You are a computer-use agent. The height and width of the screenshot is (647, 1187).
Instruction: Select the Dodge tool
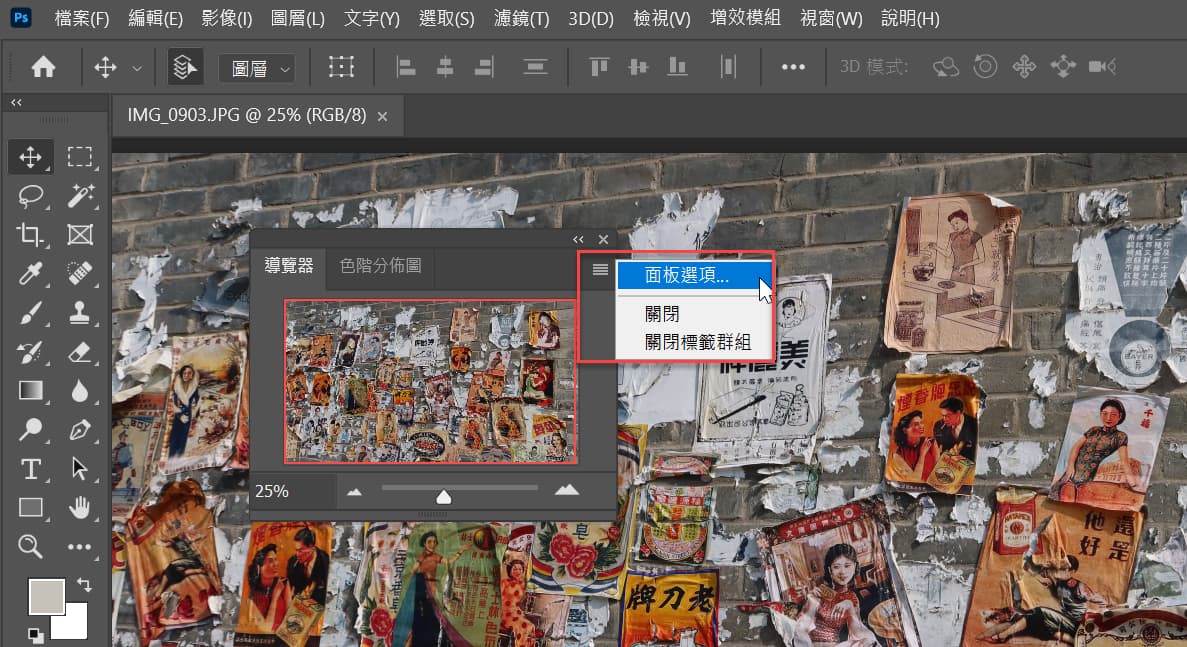[x=30, y=429]
